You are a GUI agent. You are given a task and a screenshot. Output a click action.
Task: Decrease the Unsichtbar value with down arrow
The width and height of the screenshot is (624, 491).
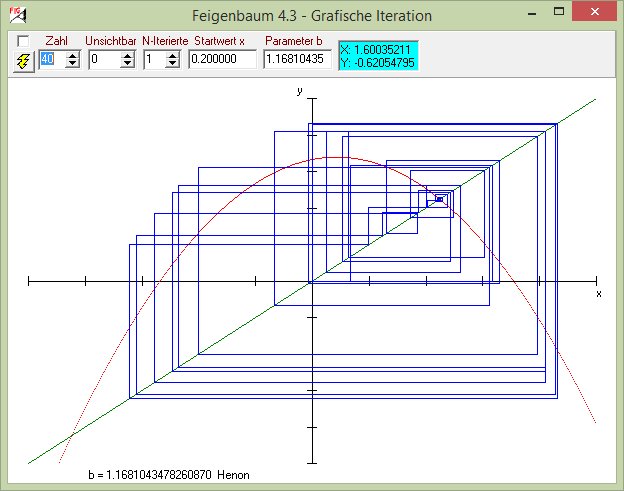[x=127, y=64]
